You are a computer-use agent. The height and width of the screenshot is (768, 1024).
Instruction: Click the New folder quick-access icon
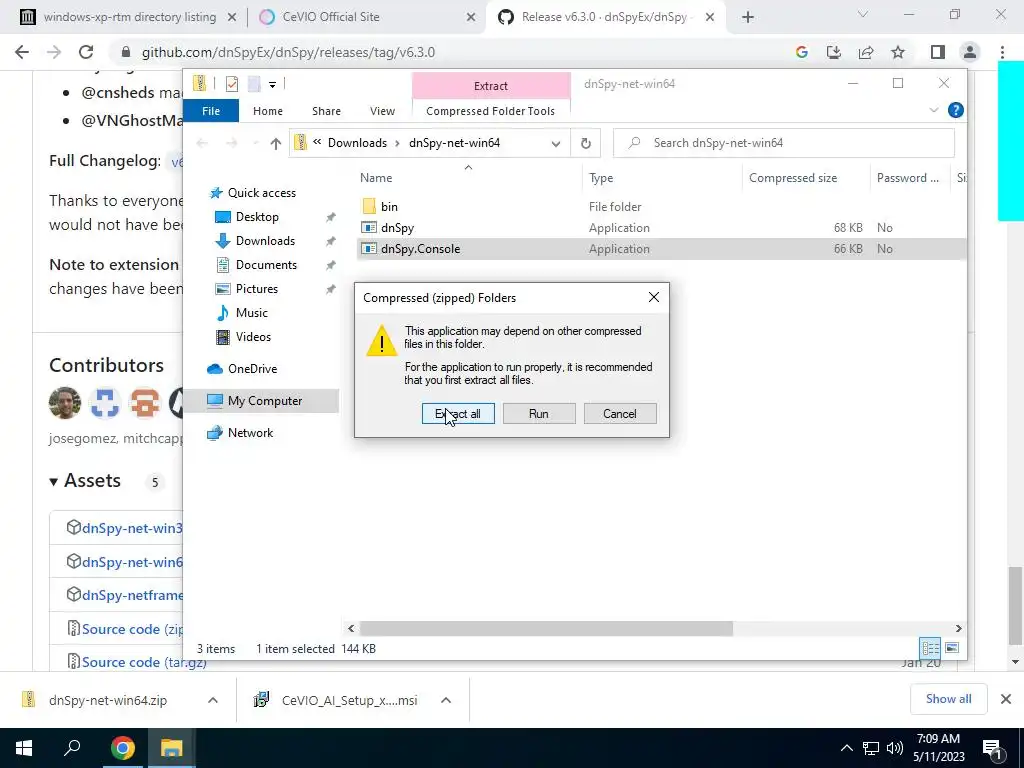click(254, 84)
